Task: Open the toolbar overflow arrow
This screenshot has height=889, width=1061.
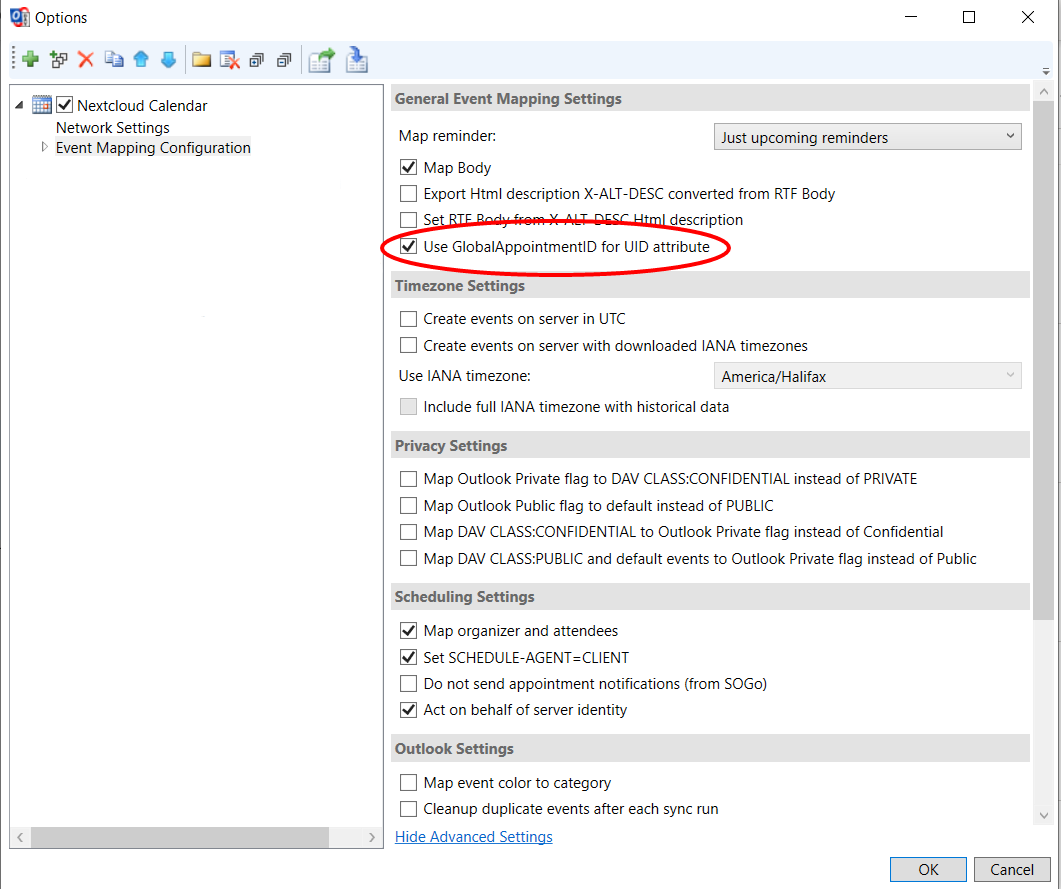Action: (x=1046, y=71)
